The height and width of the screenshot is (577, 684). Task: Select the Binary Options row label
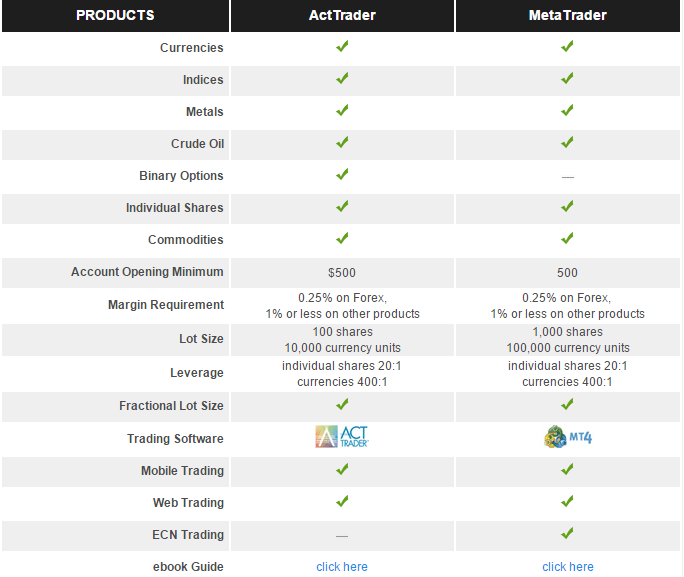(181, 175)
